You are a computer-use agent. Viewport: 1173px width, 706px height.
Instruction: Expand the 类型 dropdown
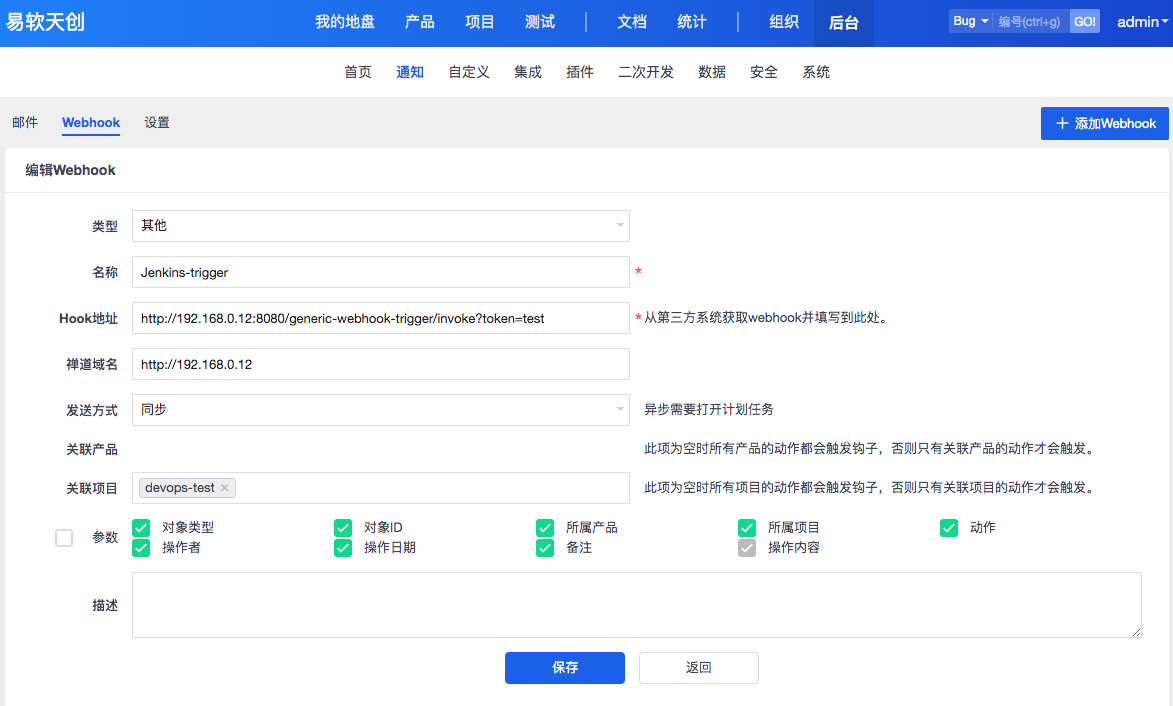point(380,226)
